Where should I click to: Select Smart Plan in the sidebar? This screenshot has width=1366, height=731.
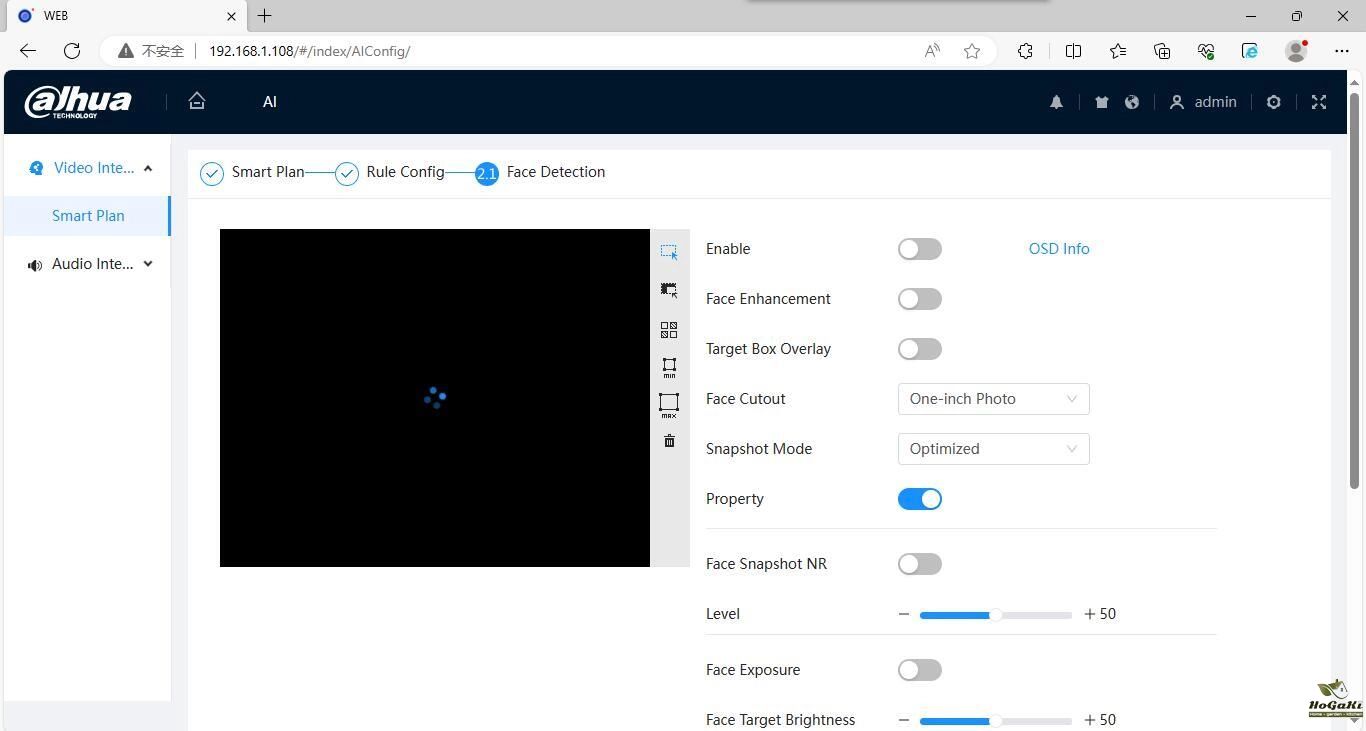pos(88,216)
